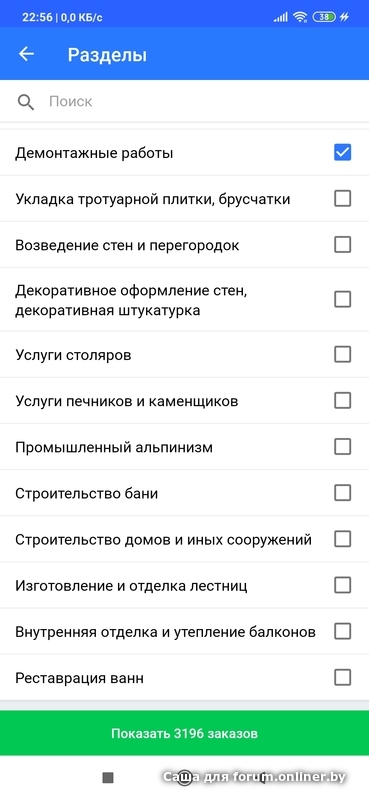Viewport: 369px width, 800px height.
Task: Tap the square recent apps button
Action: 108,778
